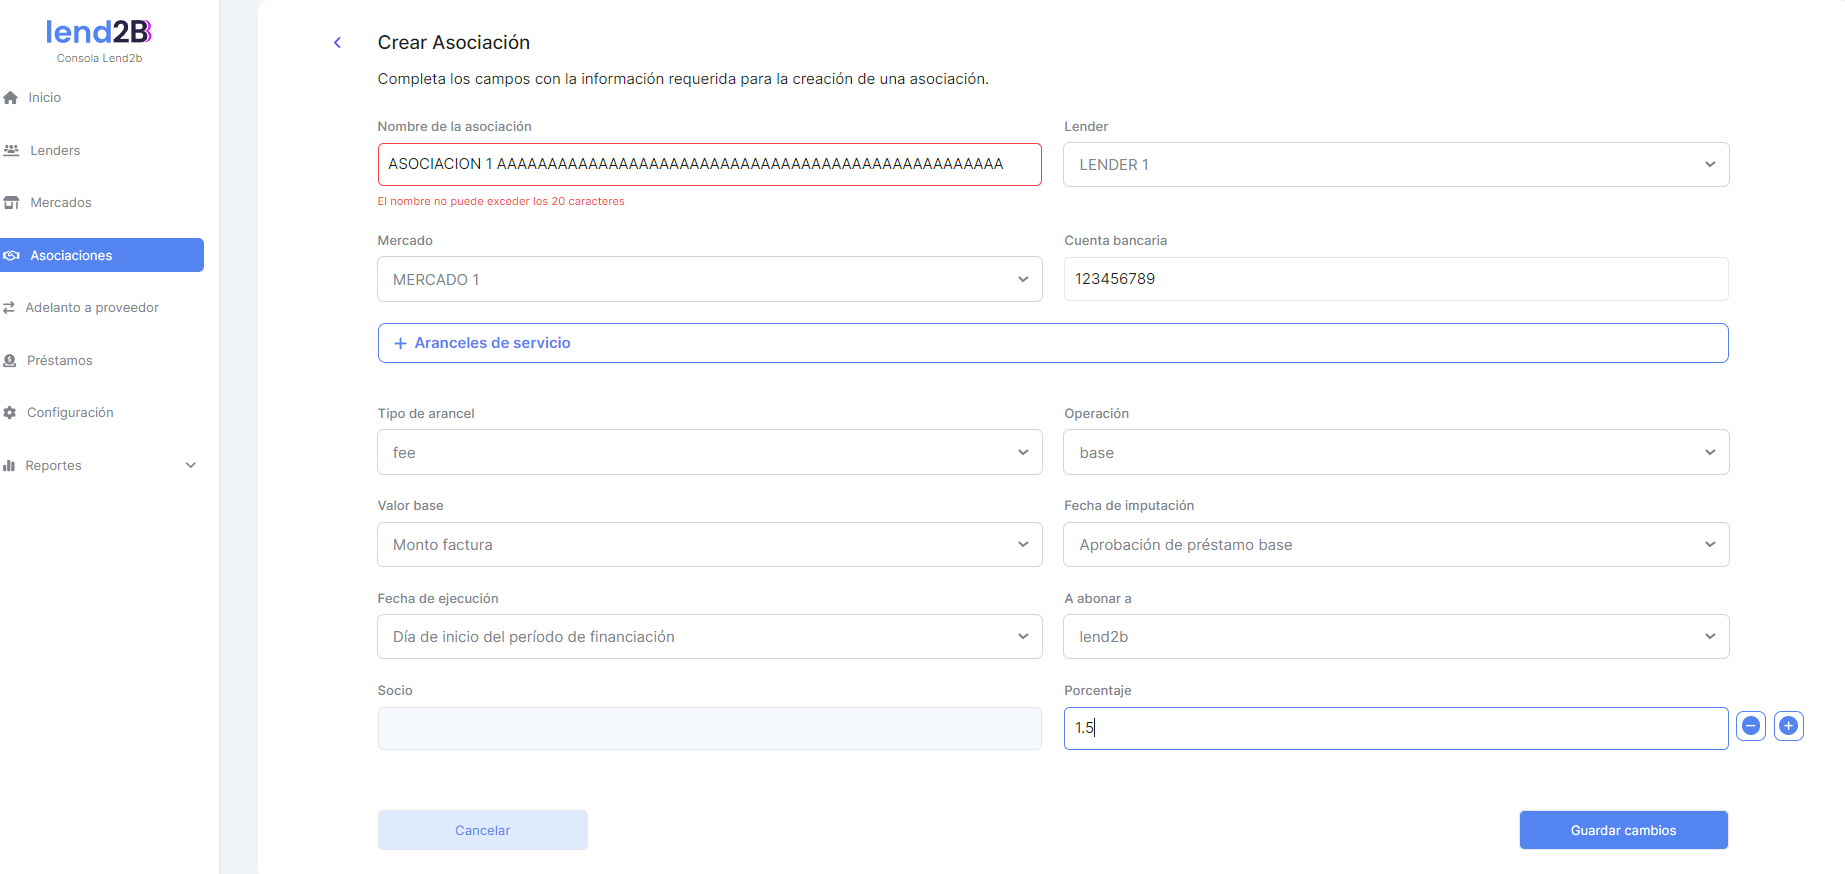Open the Mercado dropdown

pos(709,280)
